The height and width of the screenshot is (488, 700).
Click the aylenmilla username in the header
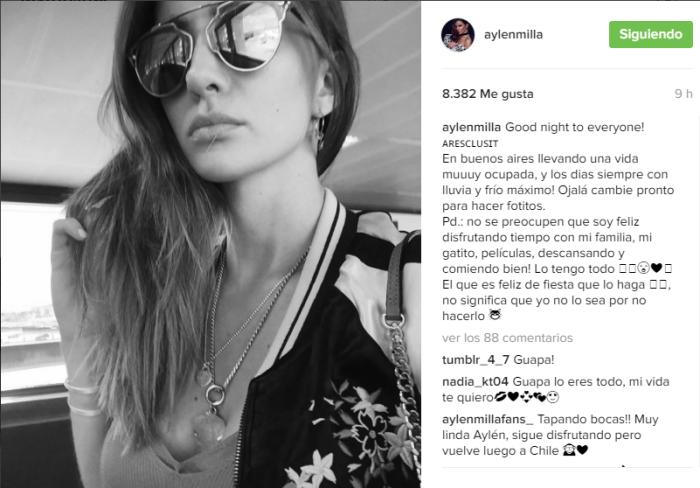(x=513, y=35)
